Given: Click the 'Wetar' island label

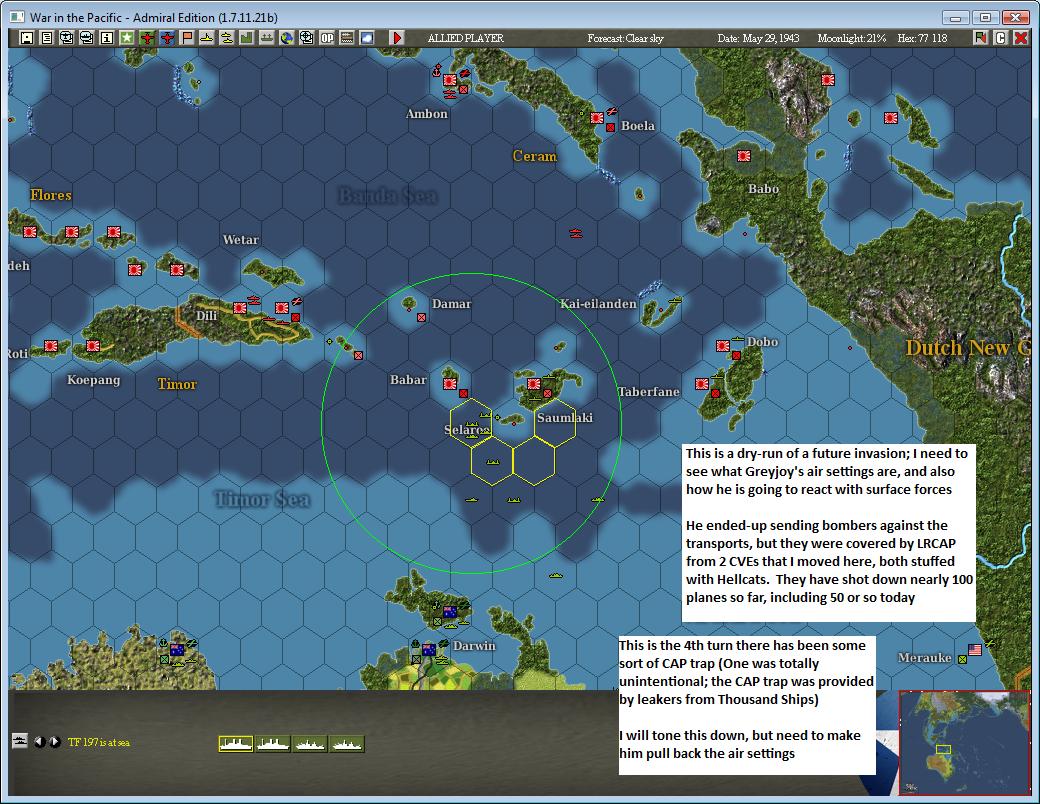Looking at the screenshot, I should (241, 239).
